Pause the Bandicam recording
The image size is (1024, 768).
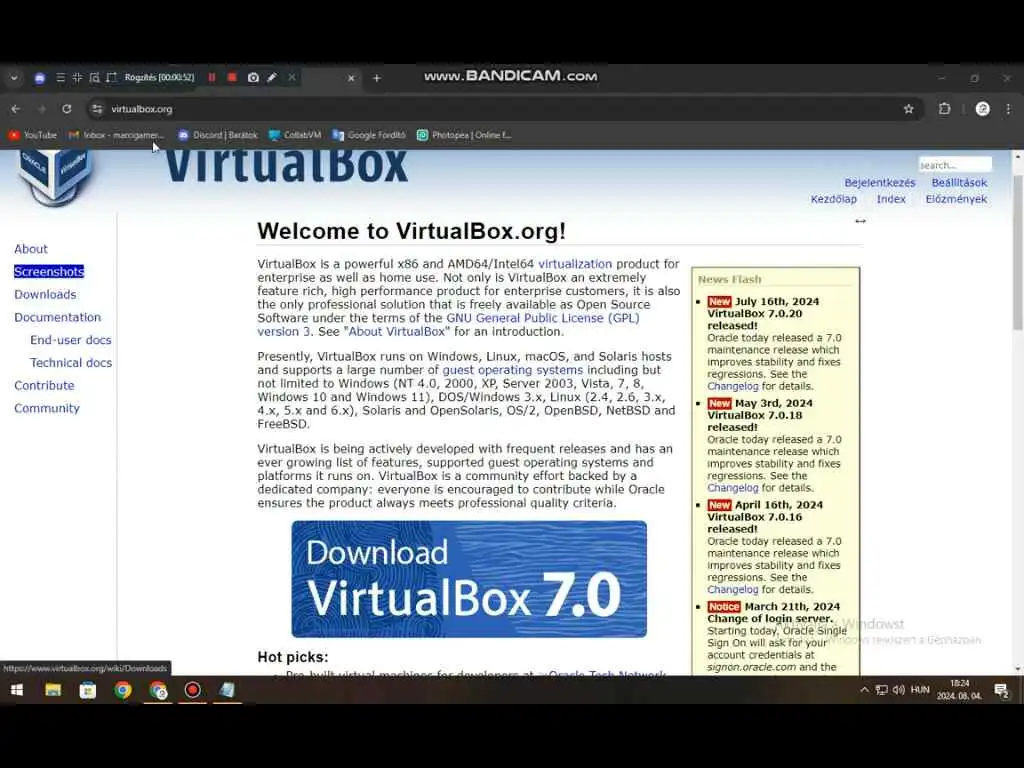tap(212, 78)
